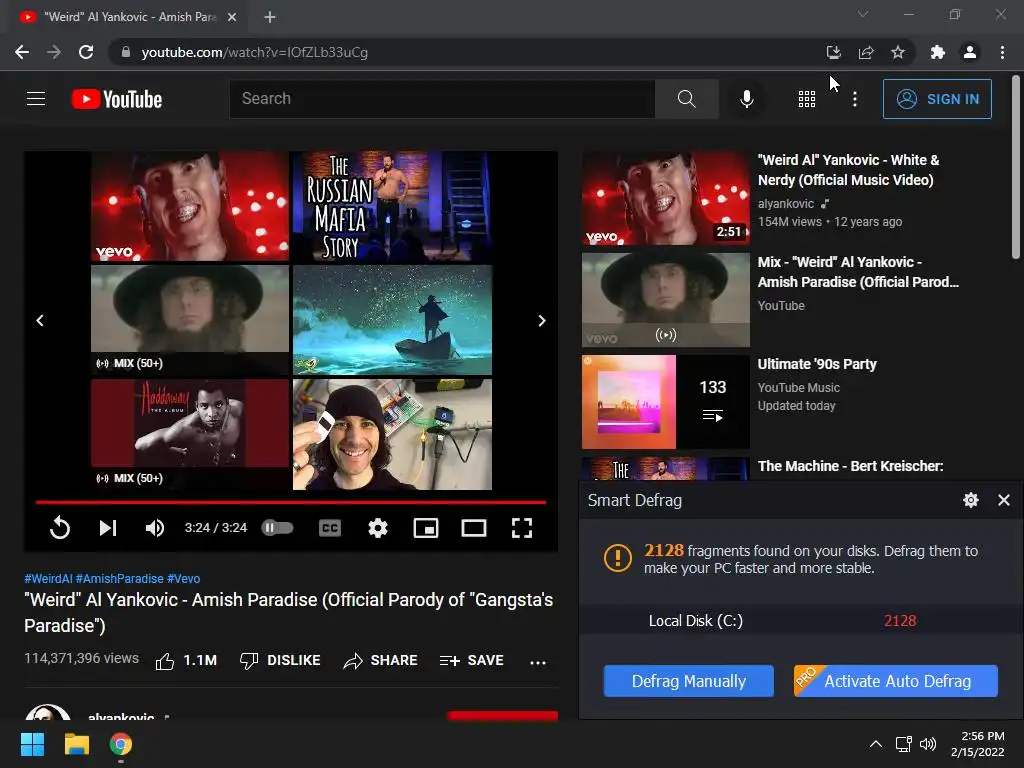Open File Explorer from taskbar
Image resolution: width=1024 pixels, height=768 pixels.
tap(76, 744)
